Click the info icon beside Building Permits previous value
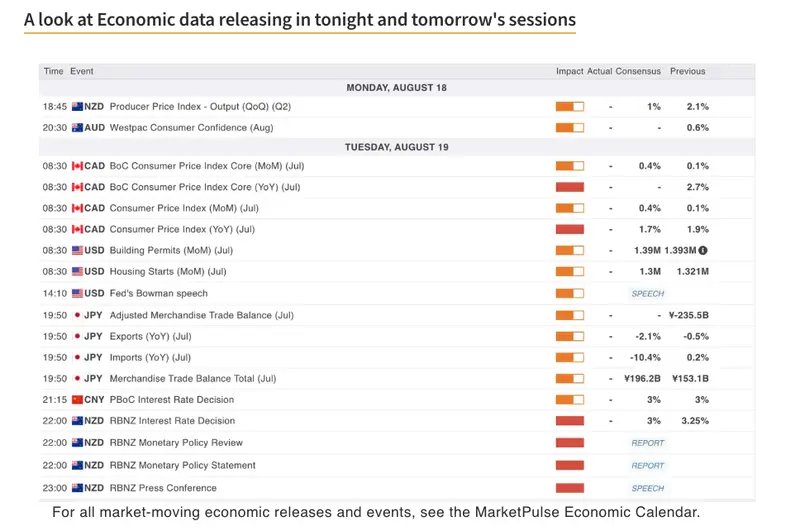Screen dimensions: 800x531 pos(704,250)
